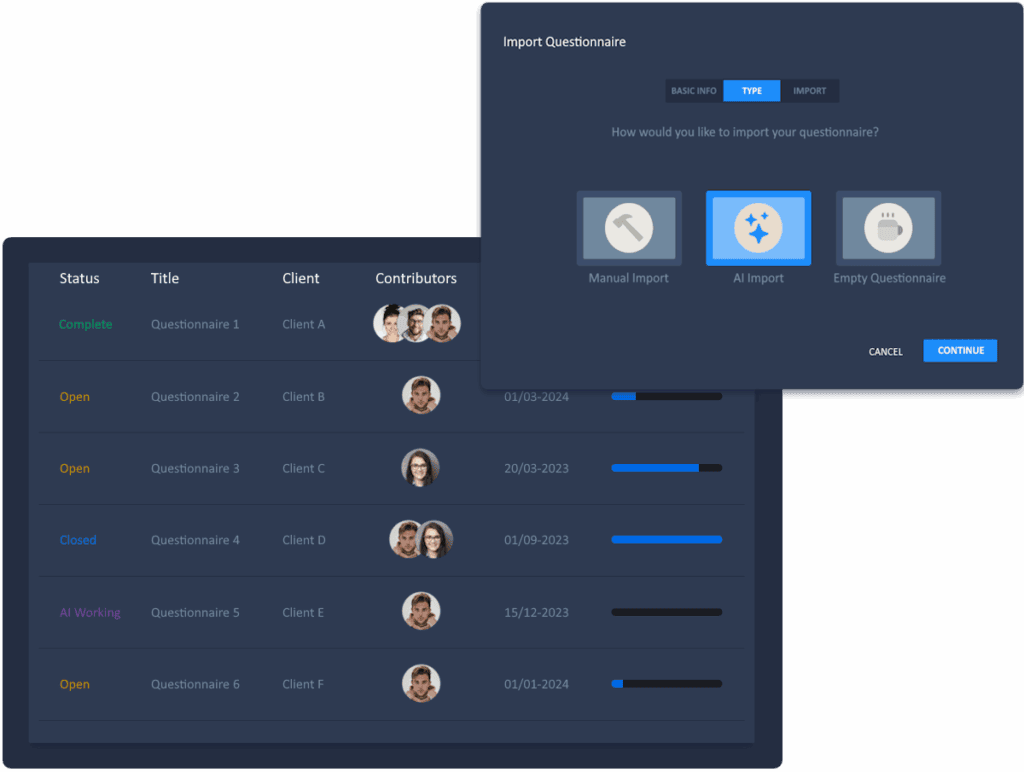Click the AI Working status label
Image resolution: width=1024 pixels, height=772 pixels.
pyautogui.click(x=90, y=613)
